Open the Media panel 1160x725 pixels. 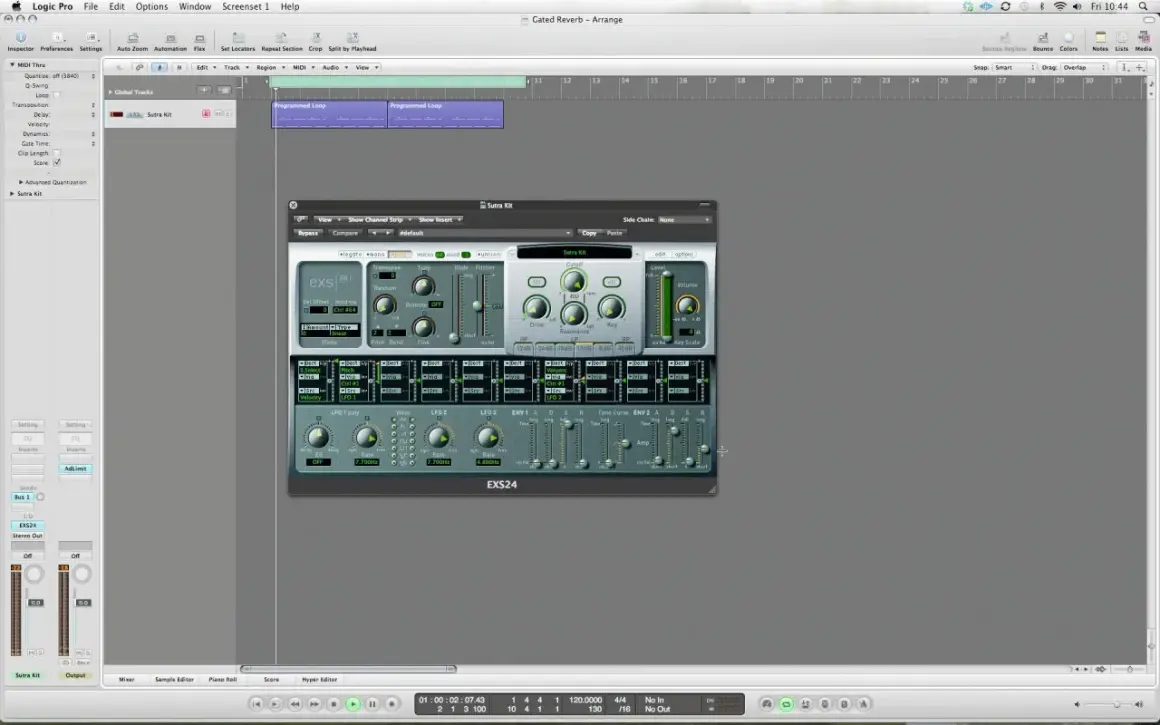(x=1143, y=41)
